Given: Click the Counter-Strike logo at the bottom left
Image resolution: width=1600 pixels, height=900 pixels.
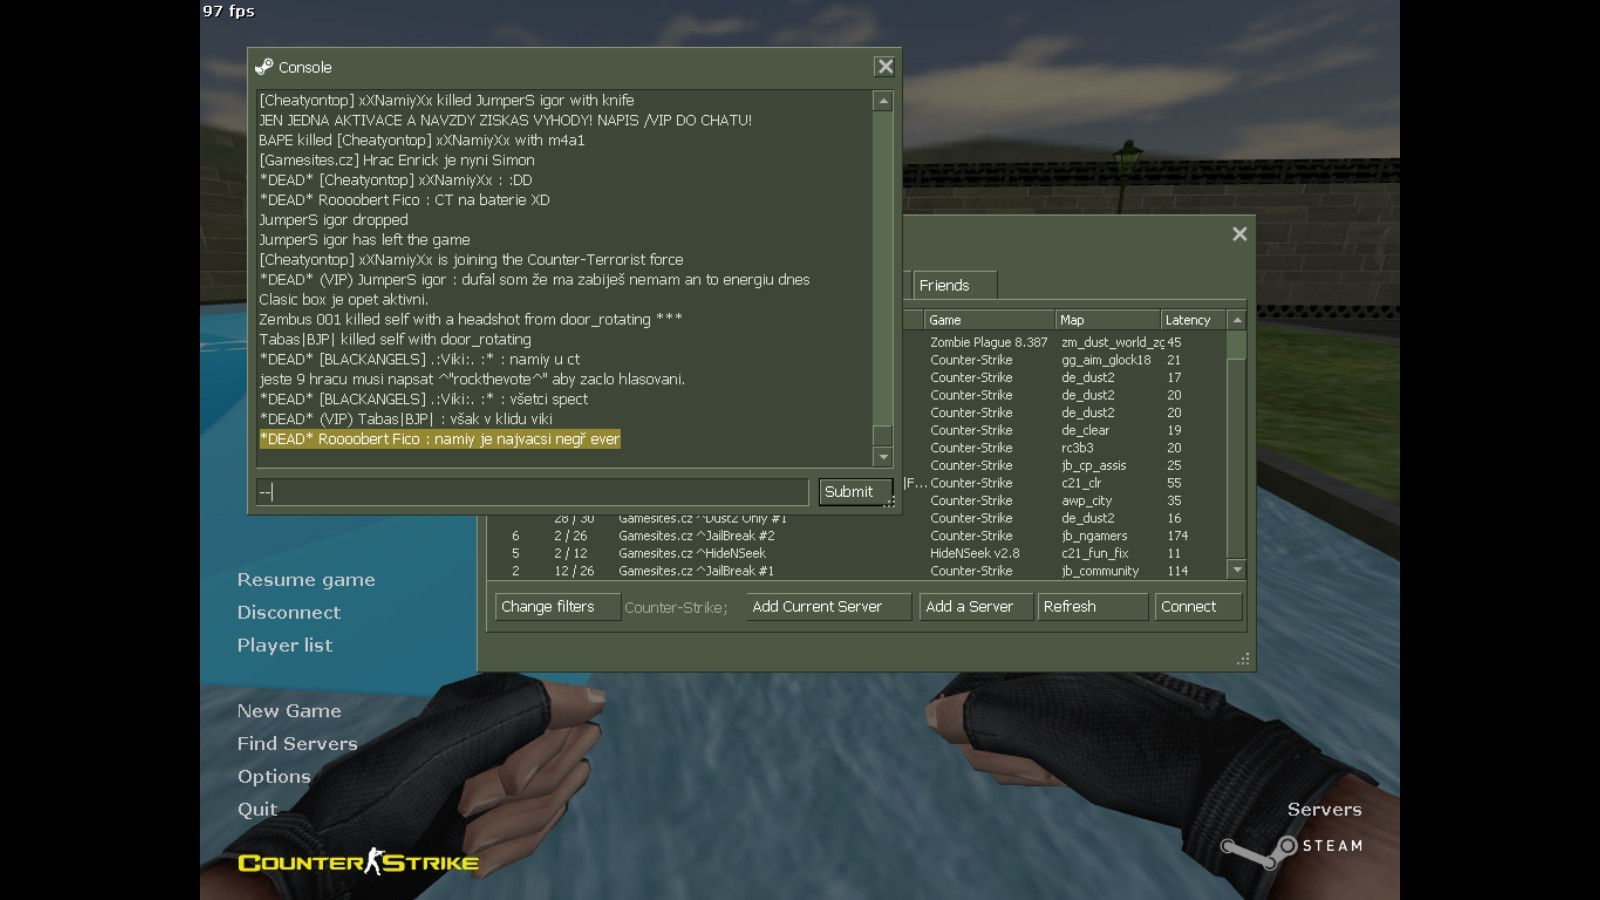Looking at the screenshot, I should 358,862.
